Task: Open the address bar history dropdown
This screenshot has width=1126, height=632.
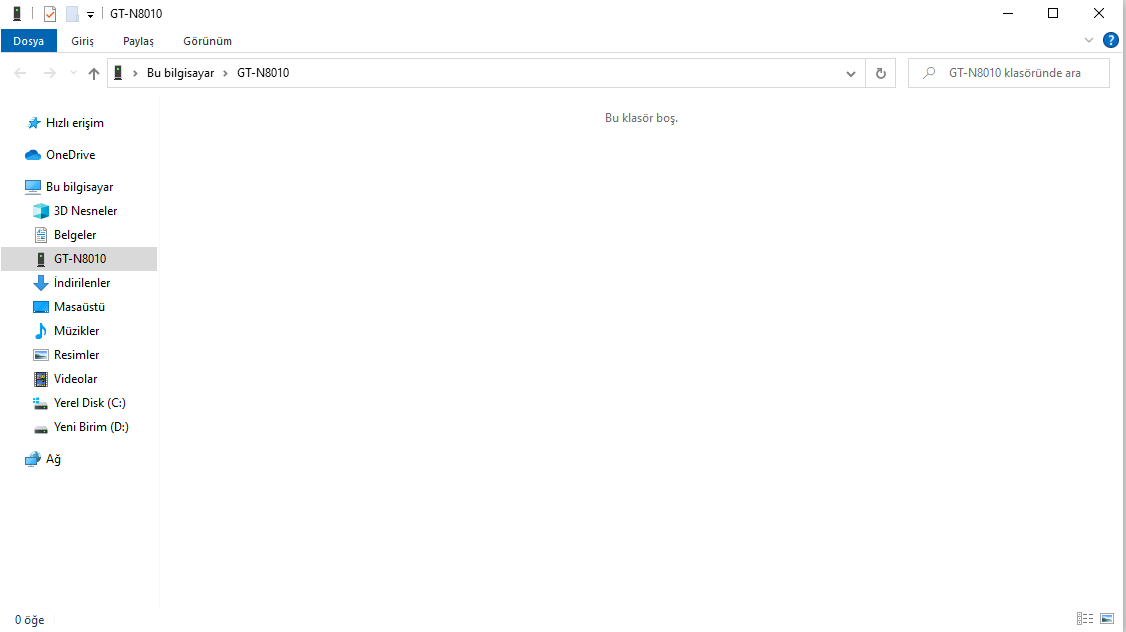Action: tap(851, 73)
